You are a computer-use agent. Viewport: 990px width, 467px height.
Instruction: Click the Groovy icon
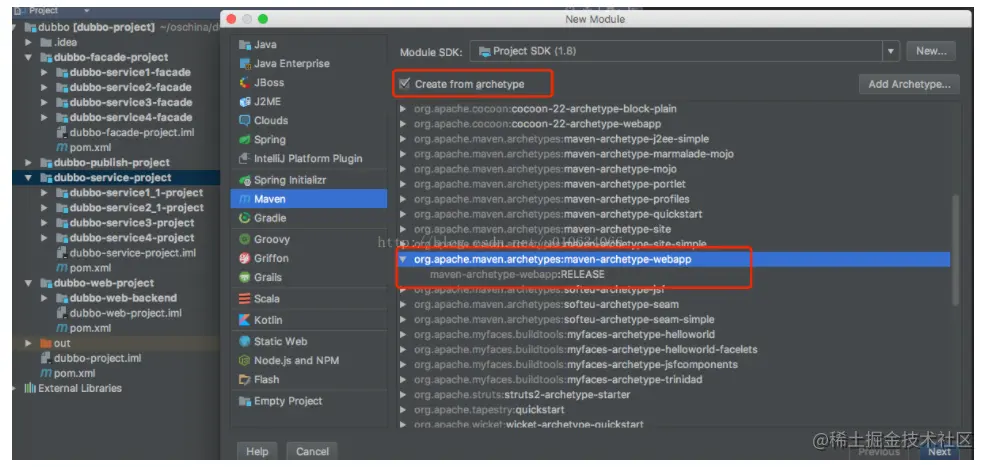coord(244,240)
